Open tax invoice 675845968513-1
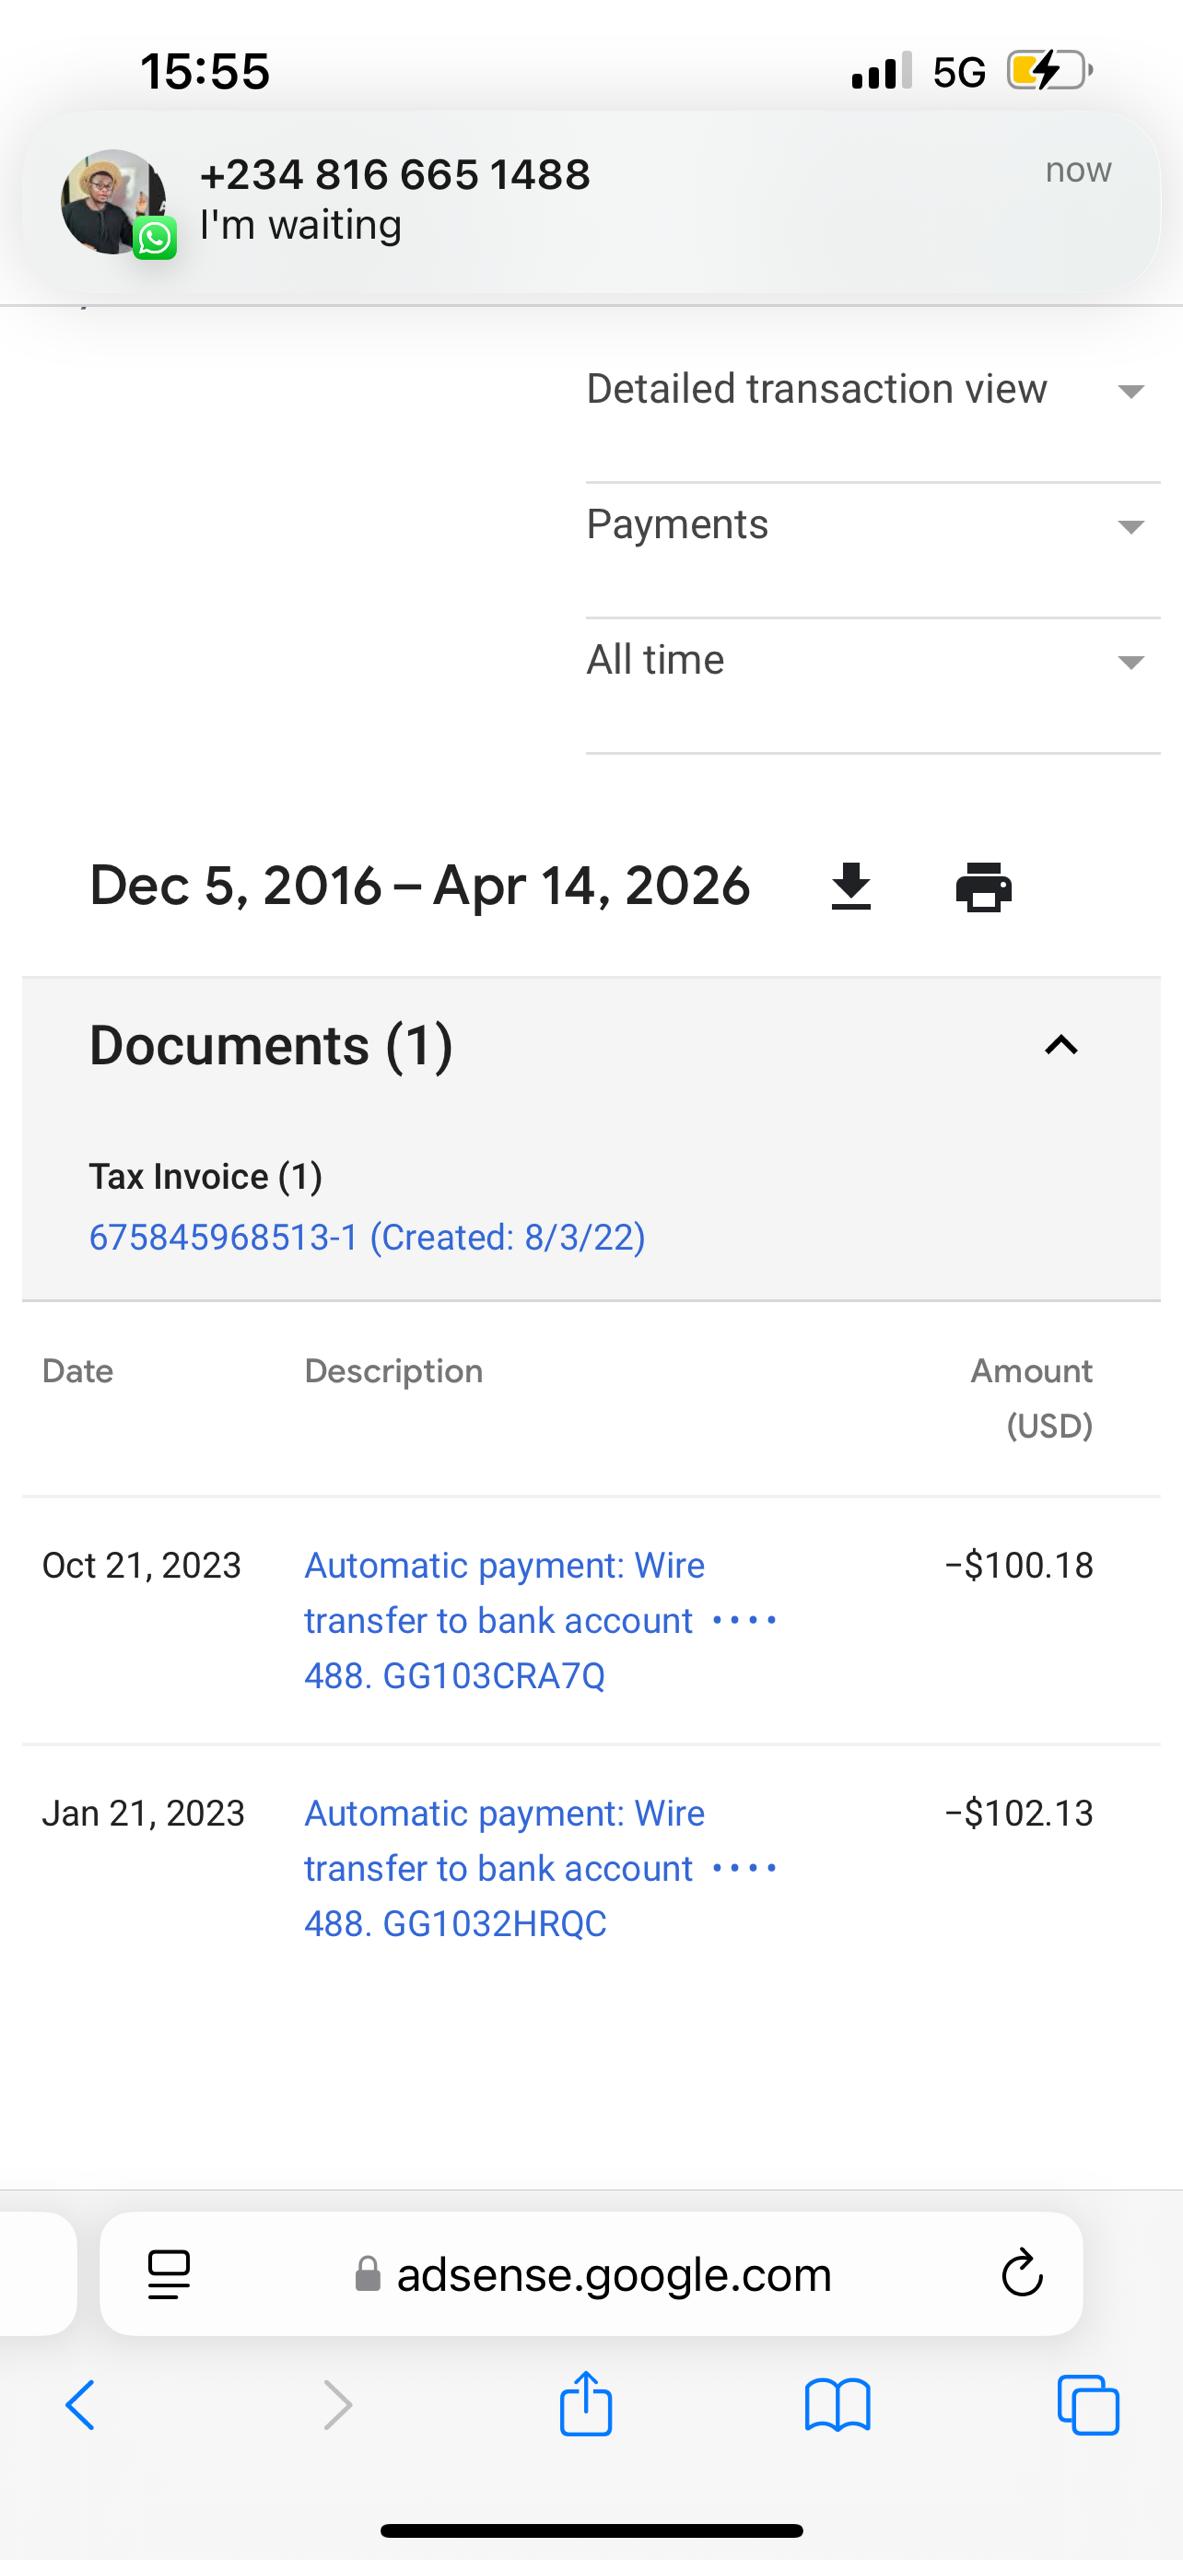 tap(367, 1238)
